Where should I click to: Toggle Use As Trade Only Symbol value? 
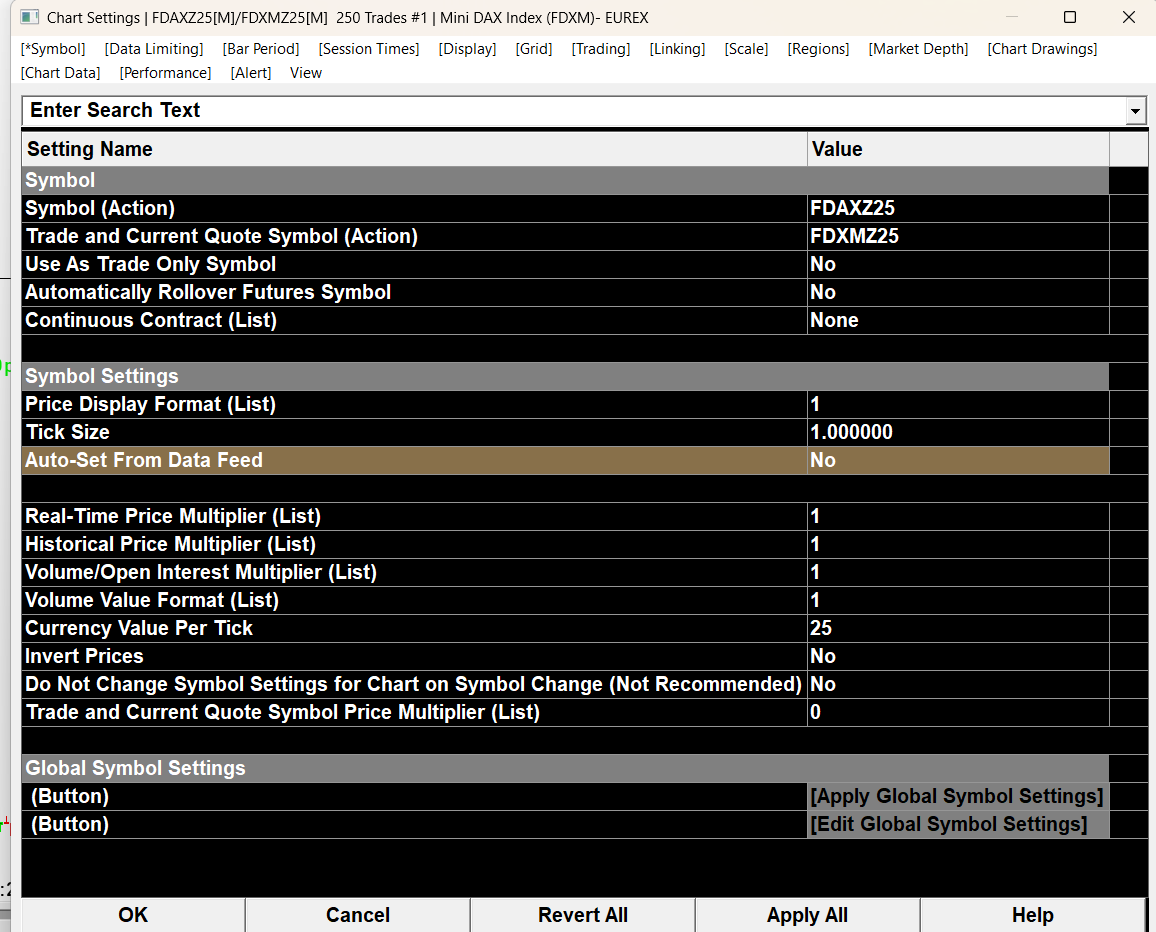(x=958, y=264)
